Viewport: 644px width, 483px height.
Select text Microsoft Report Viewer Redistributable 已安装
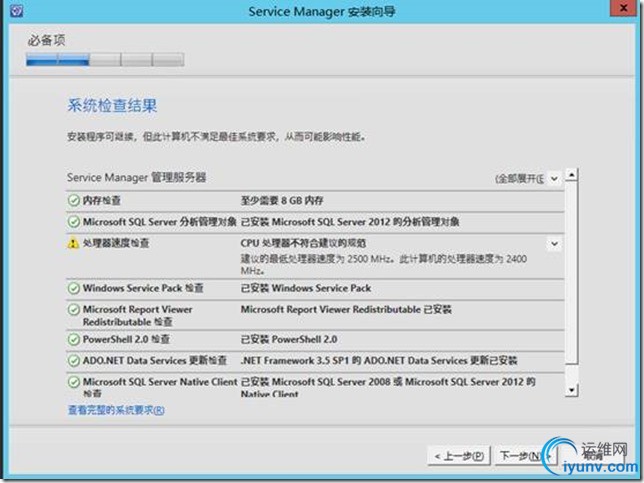pyautogui.click(x=346, y=310)
